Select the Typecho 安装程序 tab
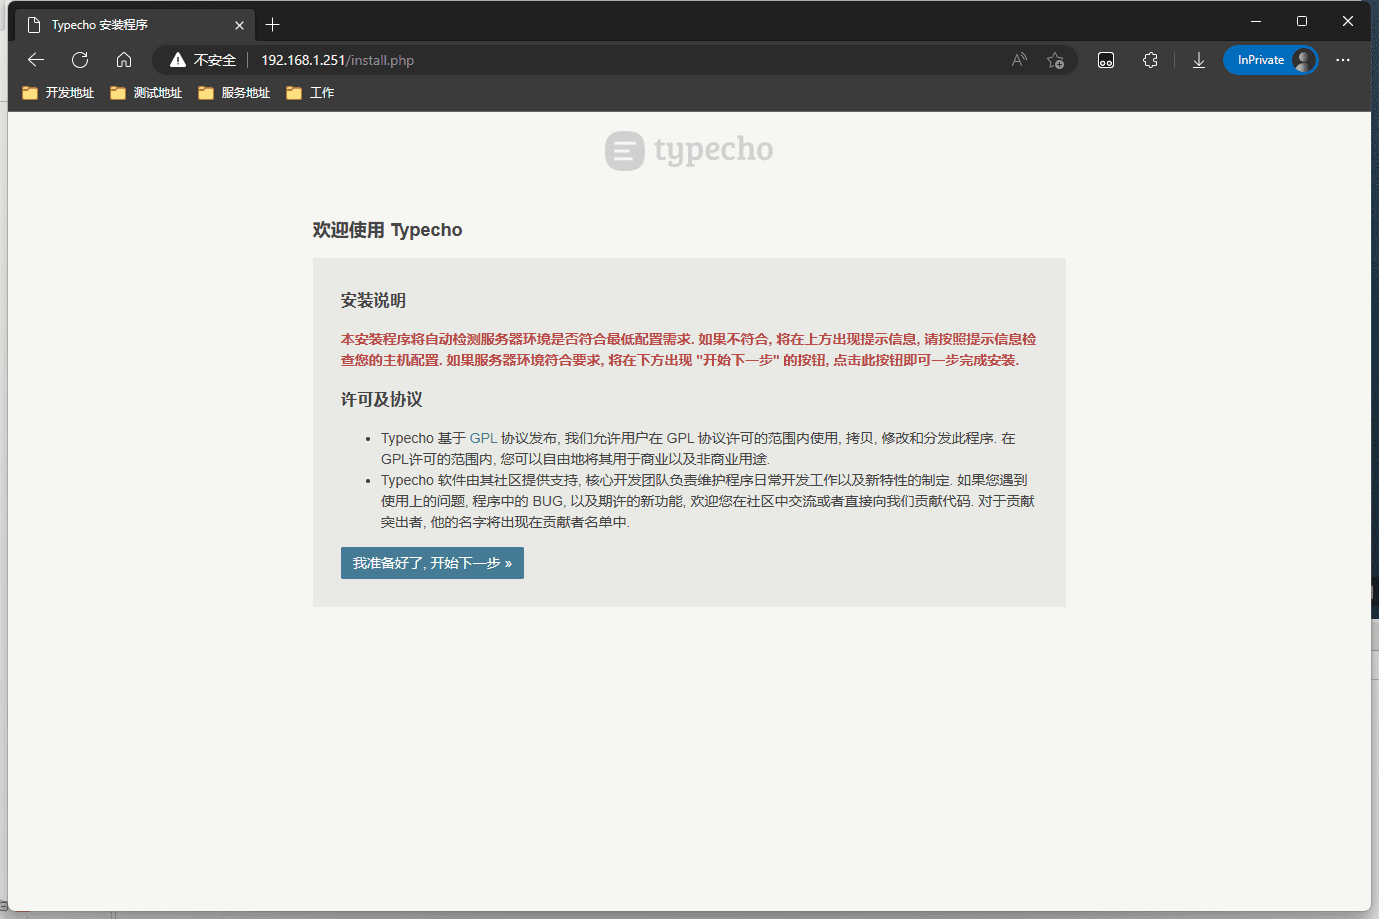 [135, 25]
